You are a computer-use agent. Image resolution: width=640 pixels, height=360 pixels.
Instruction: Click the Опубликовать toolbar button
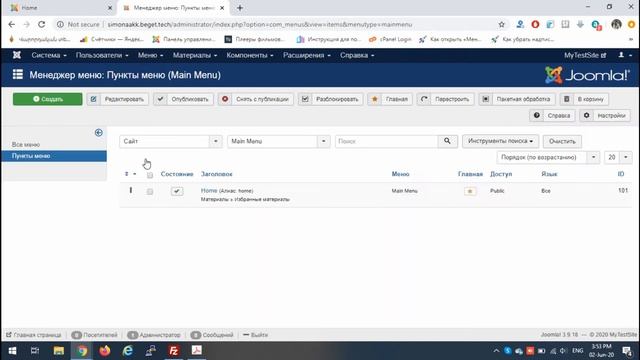coord(183,99)
